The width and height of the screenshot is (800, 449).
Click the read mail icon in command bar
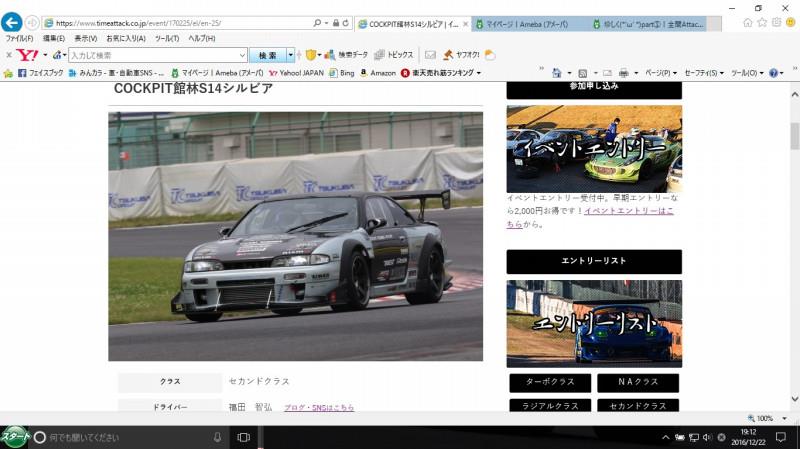pyautogui.click(x=607, y=73)
